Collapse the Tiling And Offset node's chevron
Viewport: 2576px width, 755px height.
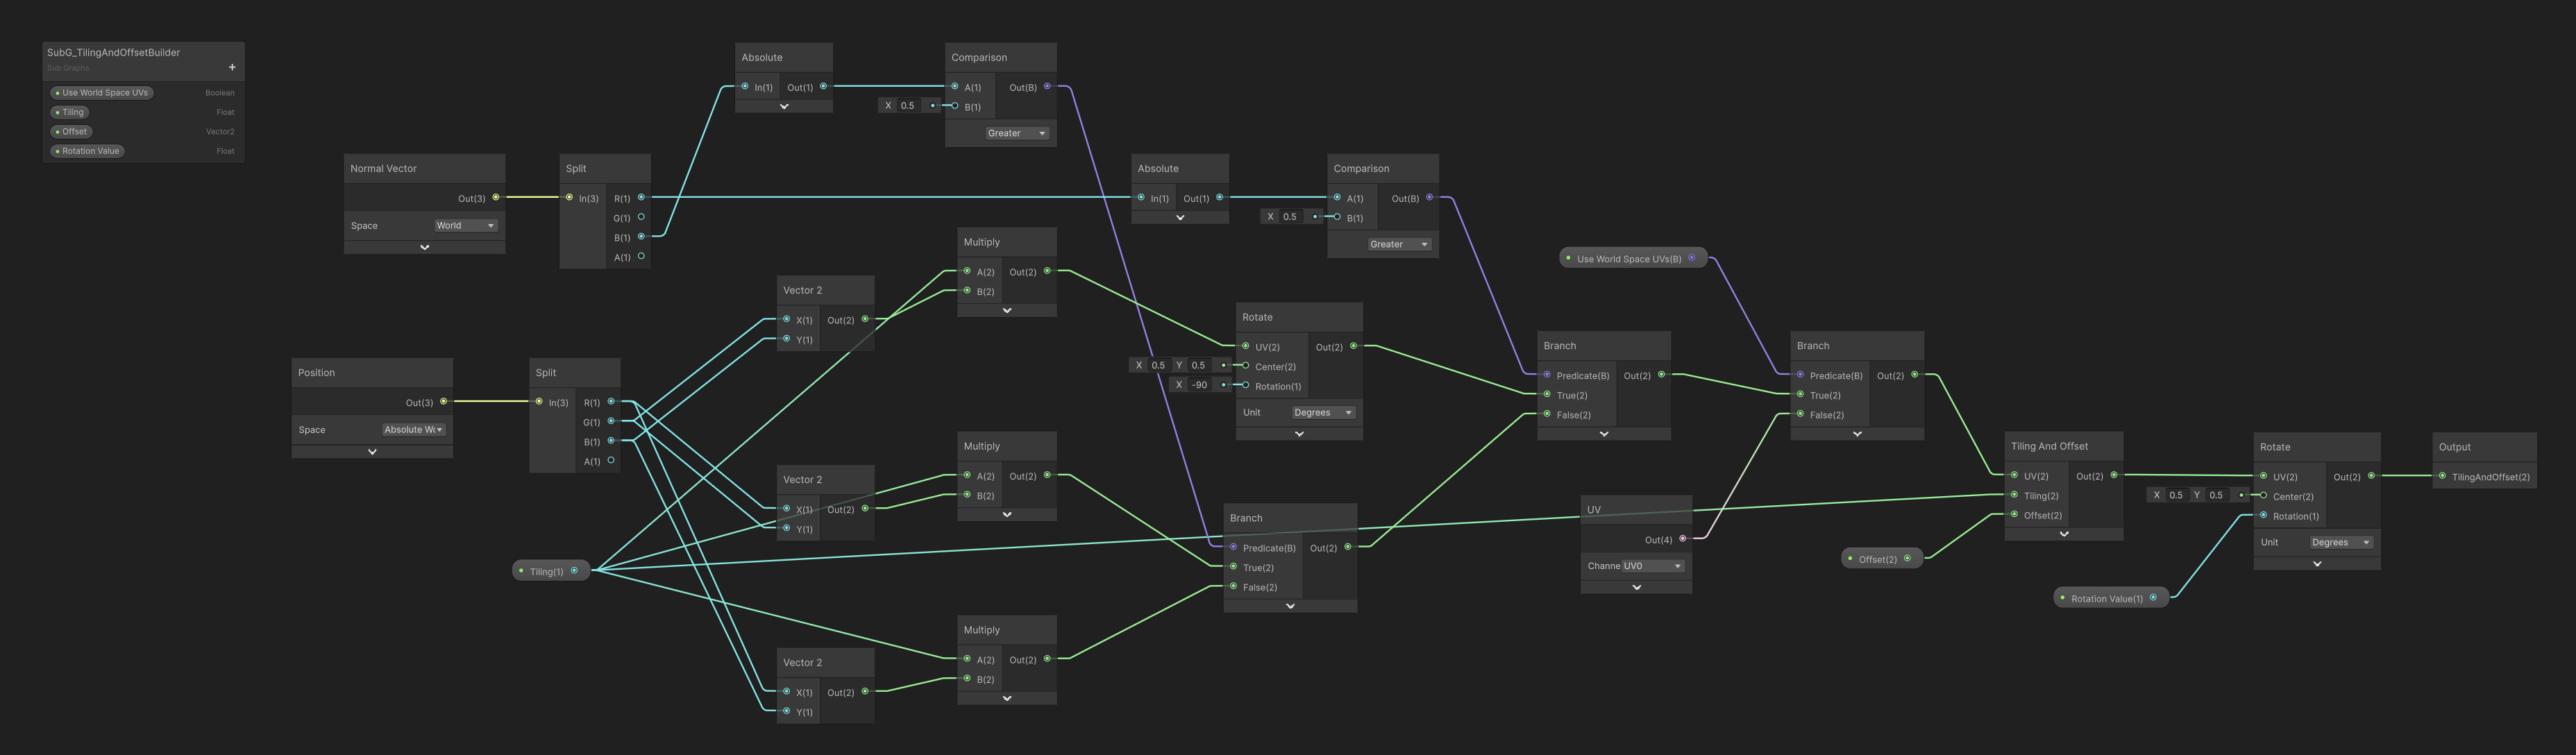[2064, 534]
